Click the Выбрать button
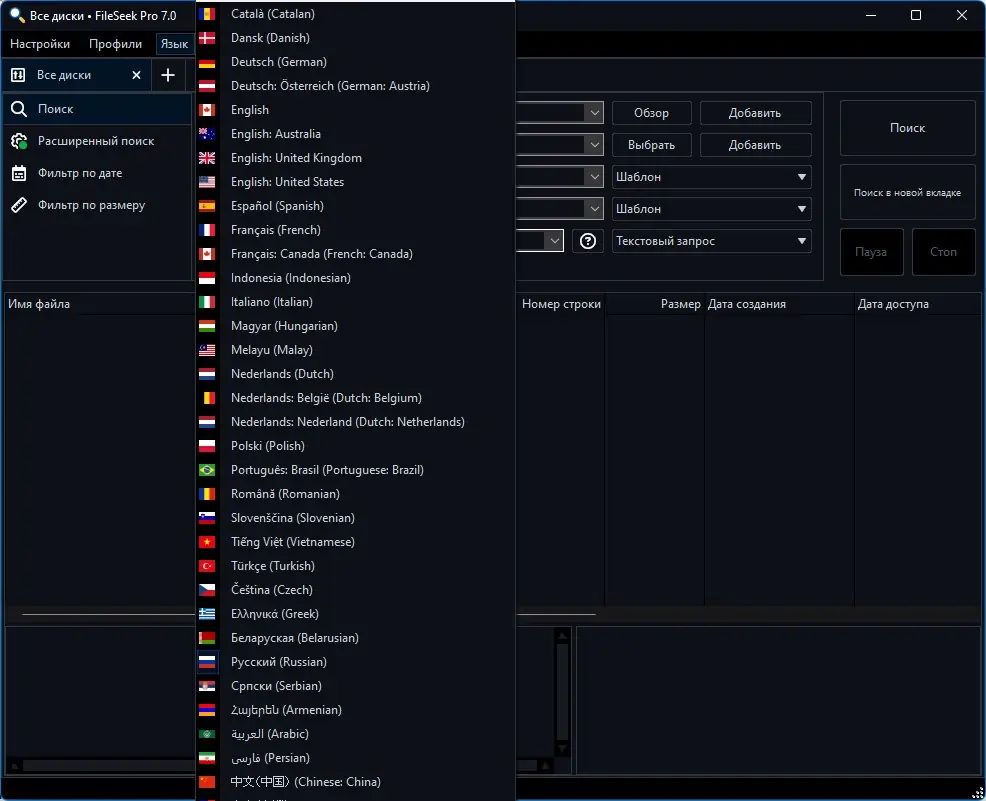This screenshot has height=801, width=986. pyautogui.click(x=651, y=145)
